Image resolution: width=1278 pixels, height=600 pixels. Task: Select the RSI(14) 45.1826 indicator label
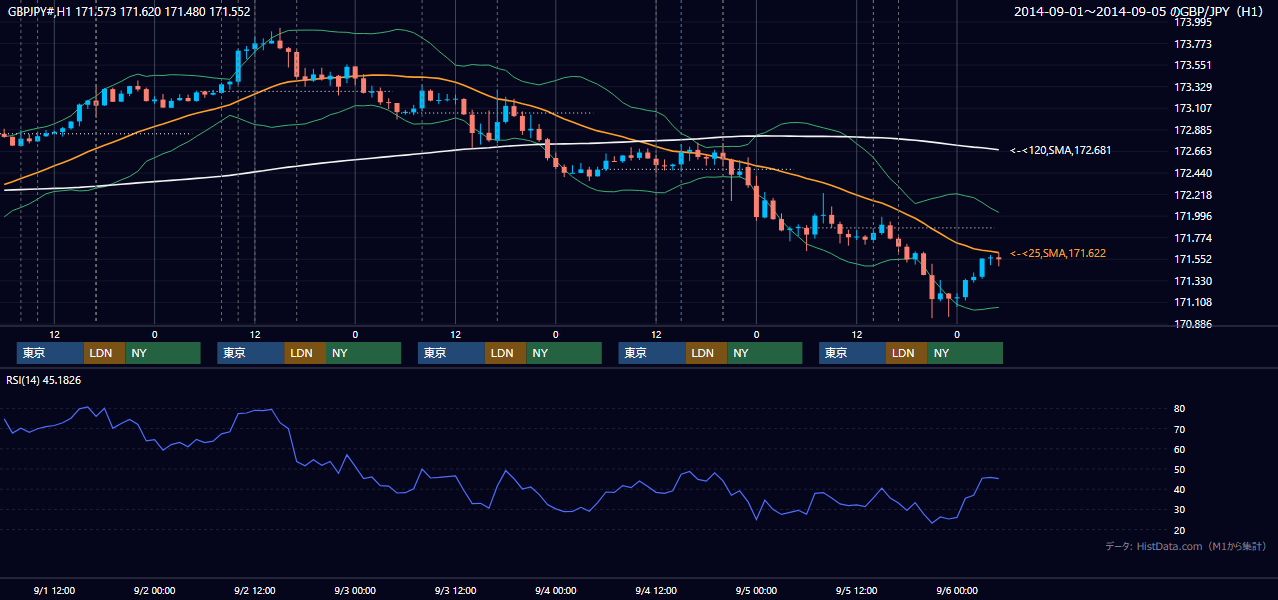coord(44,380)
